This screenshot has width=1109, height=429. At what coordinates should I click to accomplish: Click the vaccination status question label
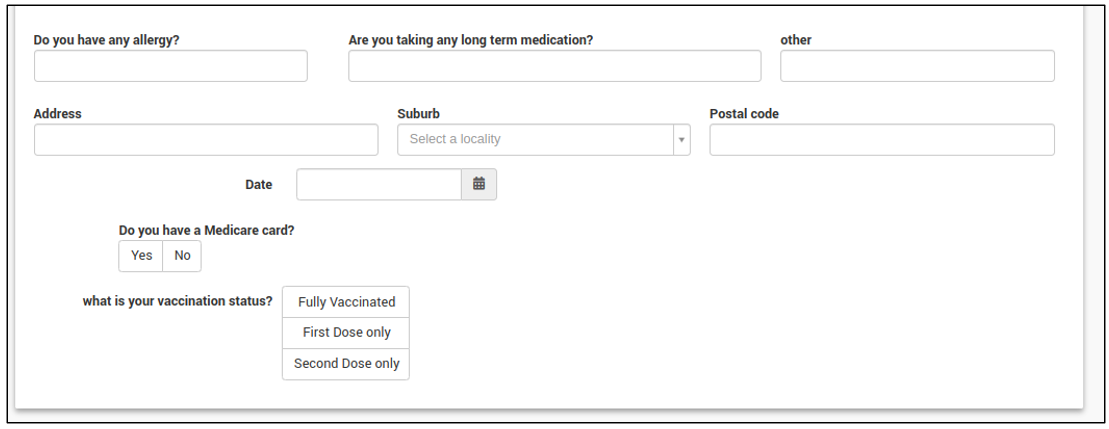click(x=177, y=301)
